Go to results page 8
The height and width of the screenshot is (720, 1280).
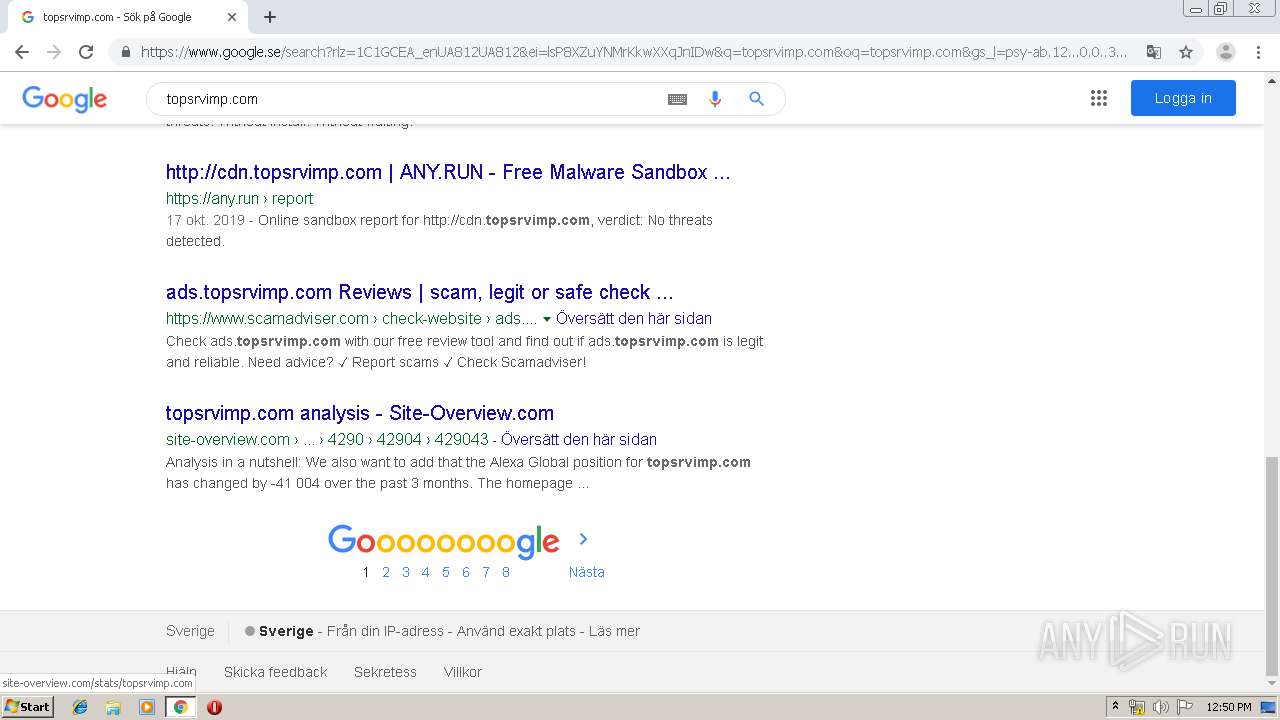coord(506,572)
